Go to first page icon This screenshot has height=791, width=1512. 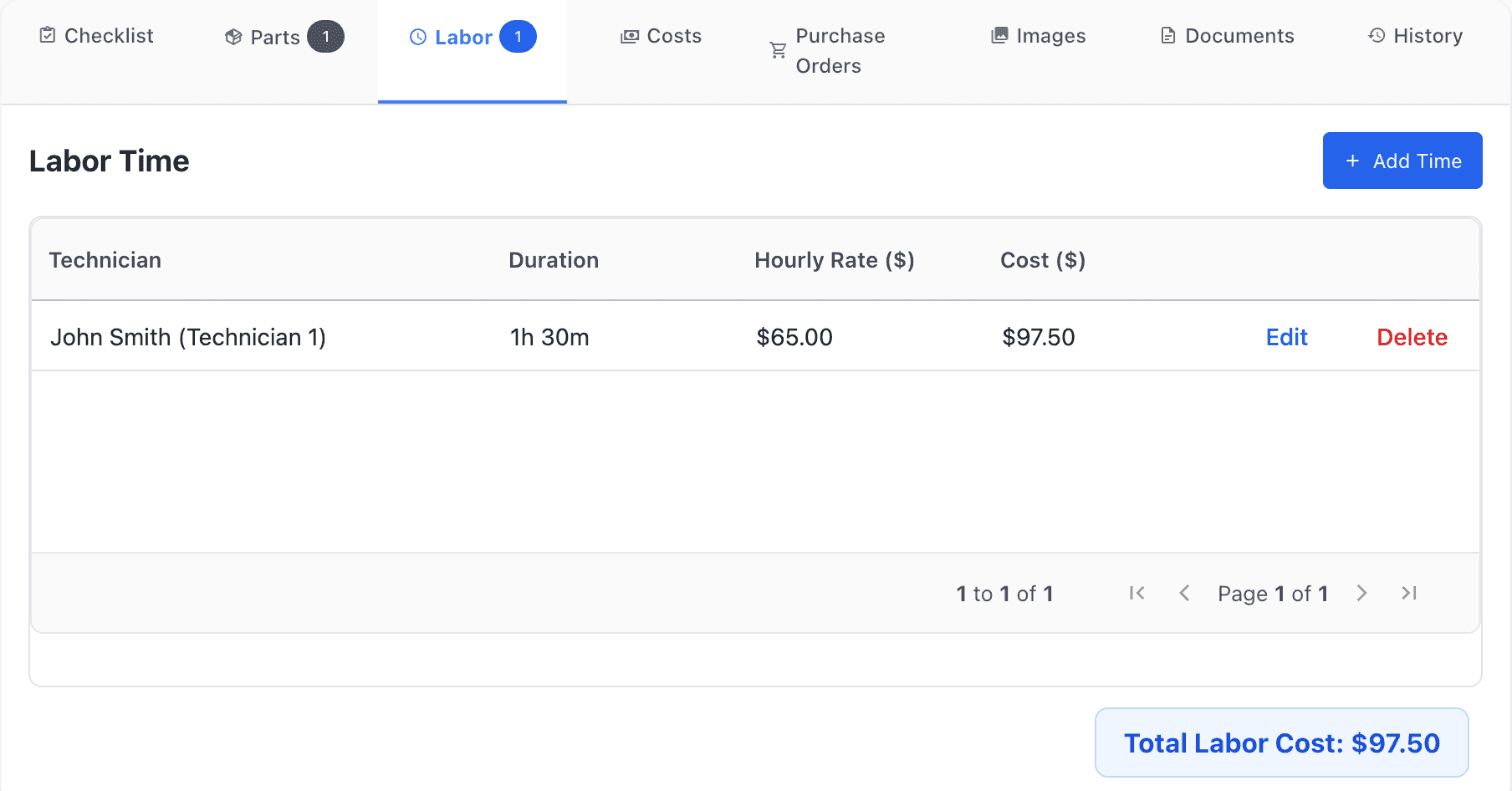pos(1136,593)
